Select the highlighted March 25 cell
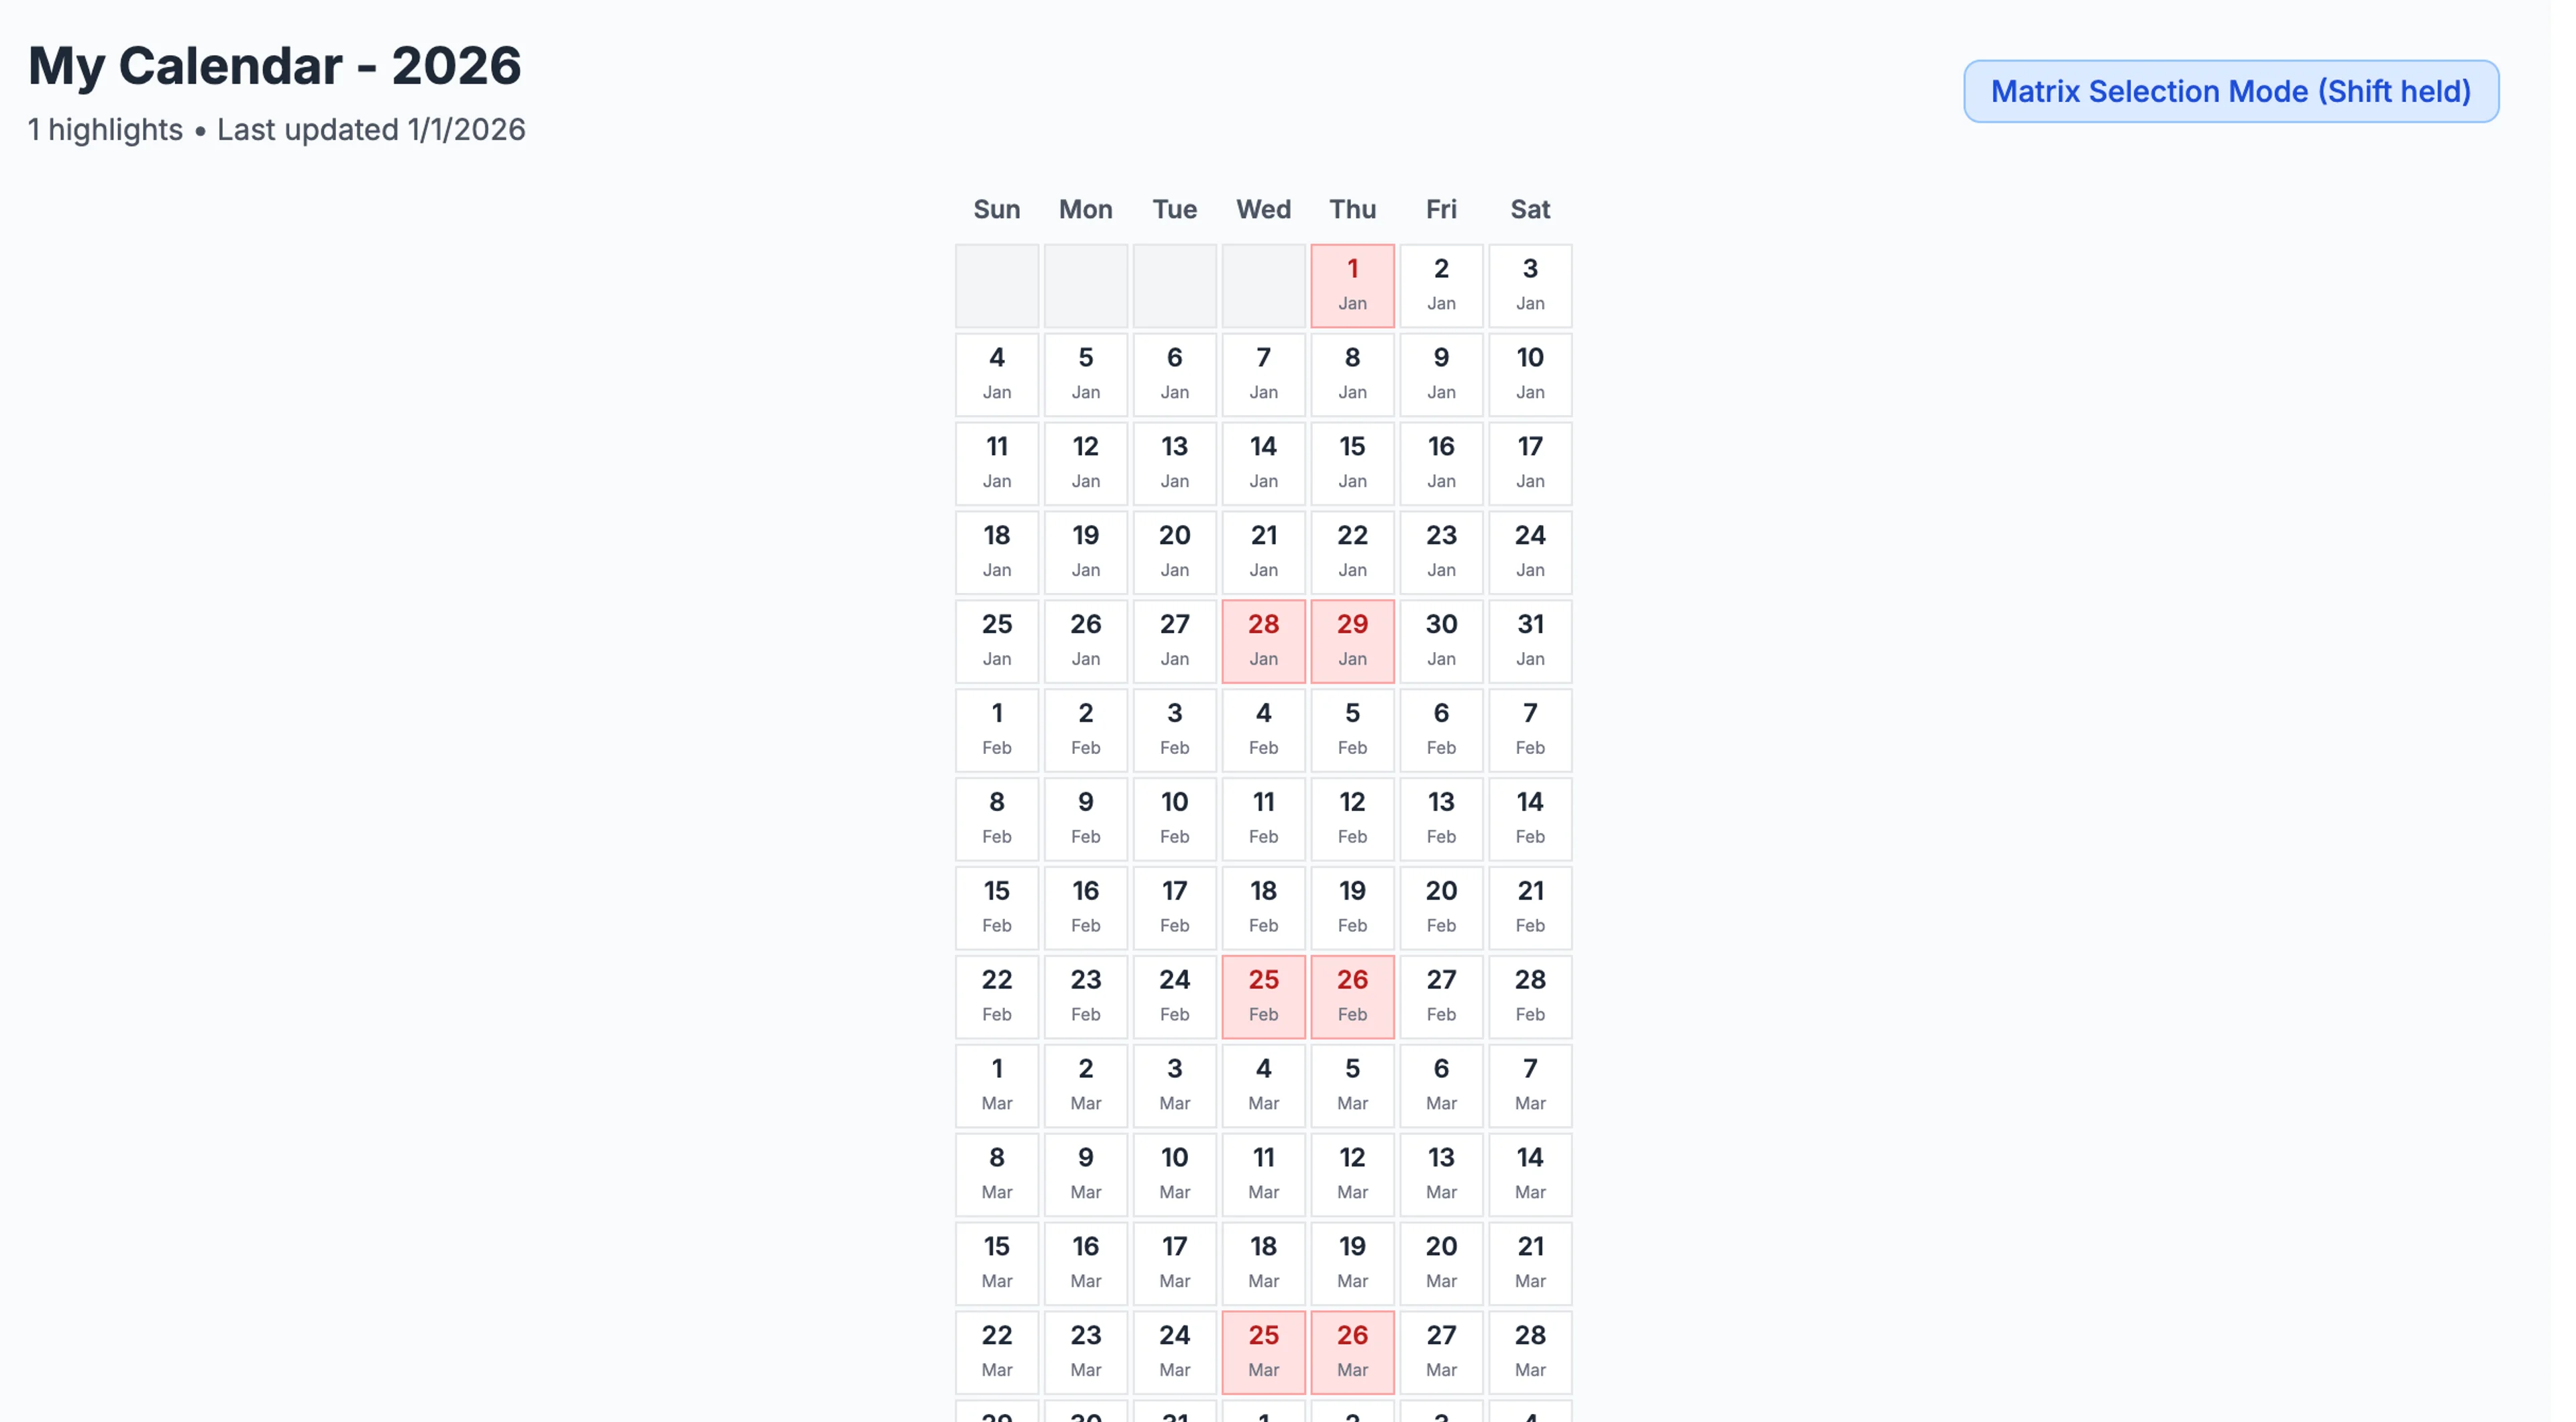 1263,1352
